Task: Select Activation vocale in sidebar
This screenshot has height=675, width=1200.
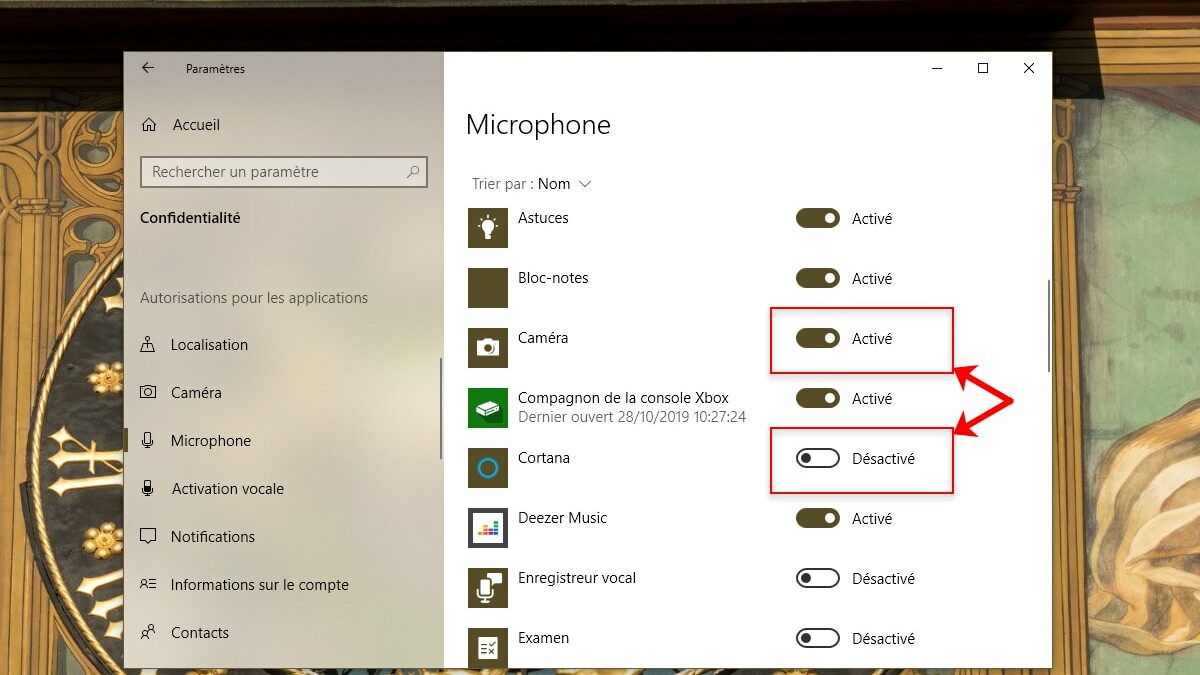Action: (x=227, y=489)
